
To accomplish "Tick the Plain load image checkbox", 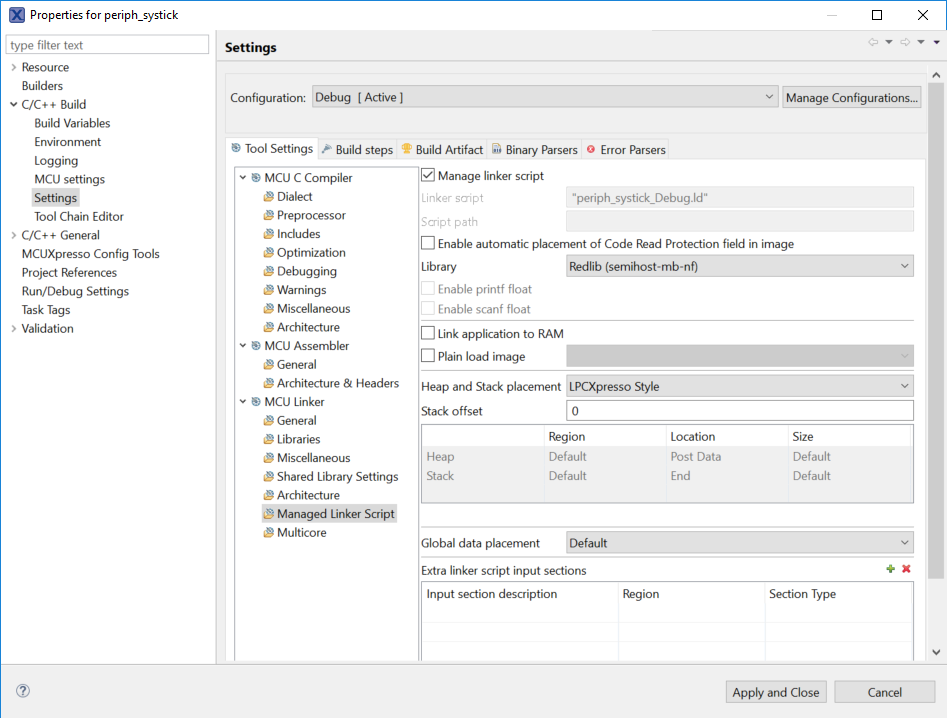I will pos(429,356).
